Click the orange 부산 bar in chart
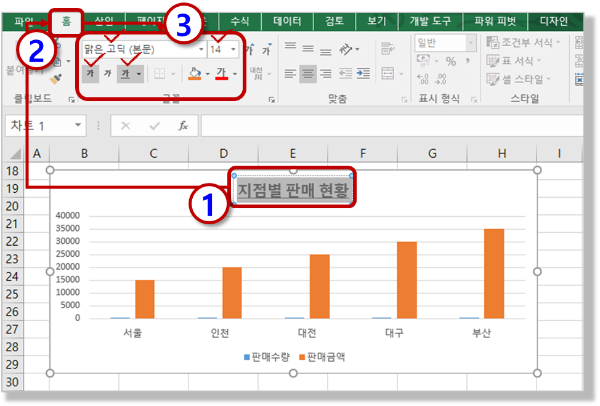 click(x=494, y=274)
